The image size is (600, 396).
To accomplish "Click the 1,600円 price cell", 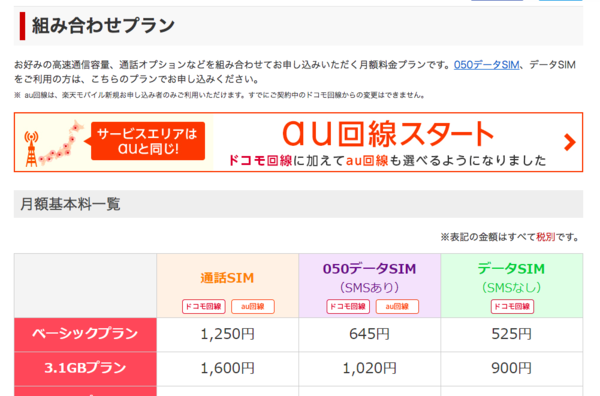I will (227, 368).
